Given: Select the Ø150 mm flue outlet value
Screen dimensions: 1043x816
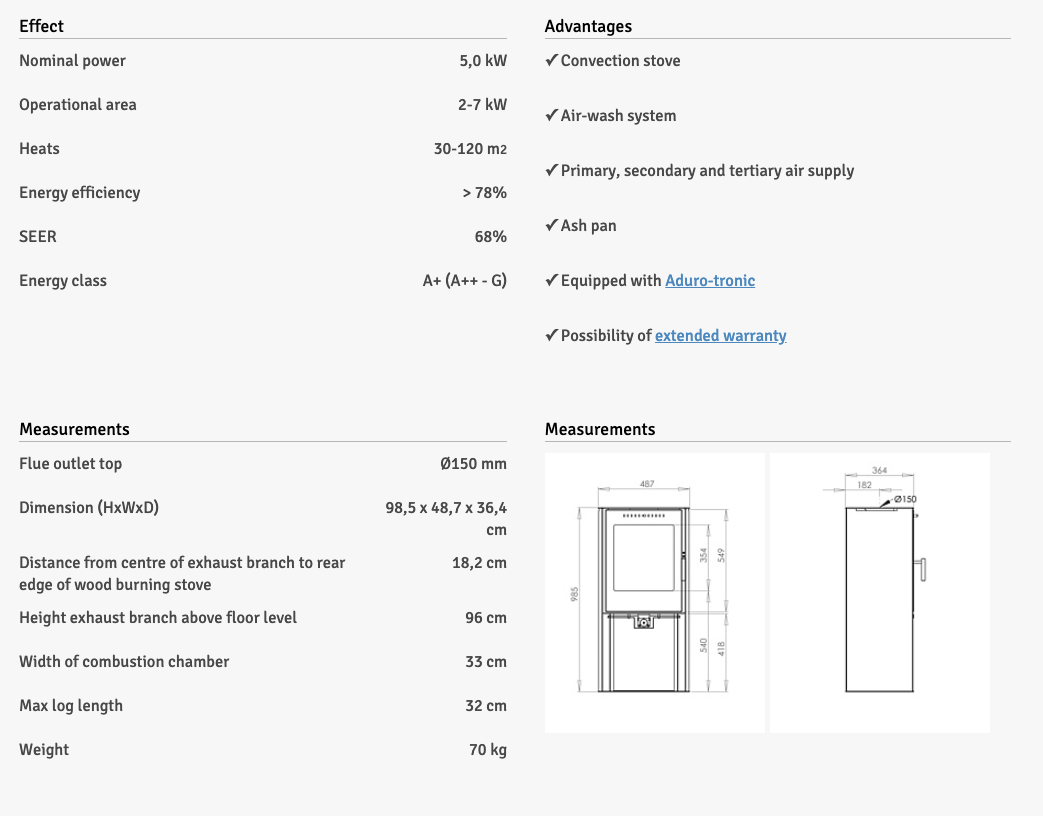Looking at the screenshot, I should tap(473, 464).
